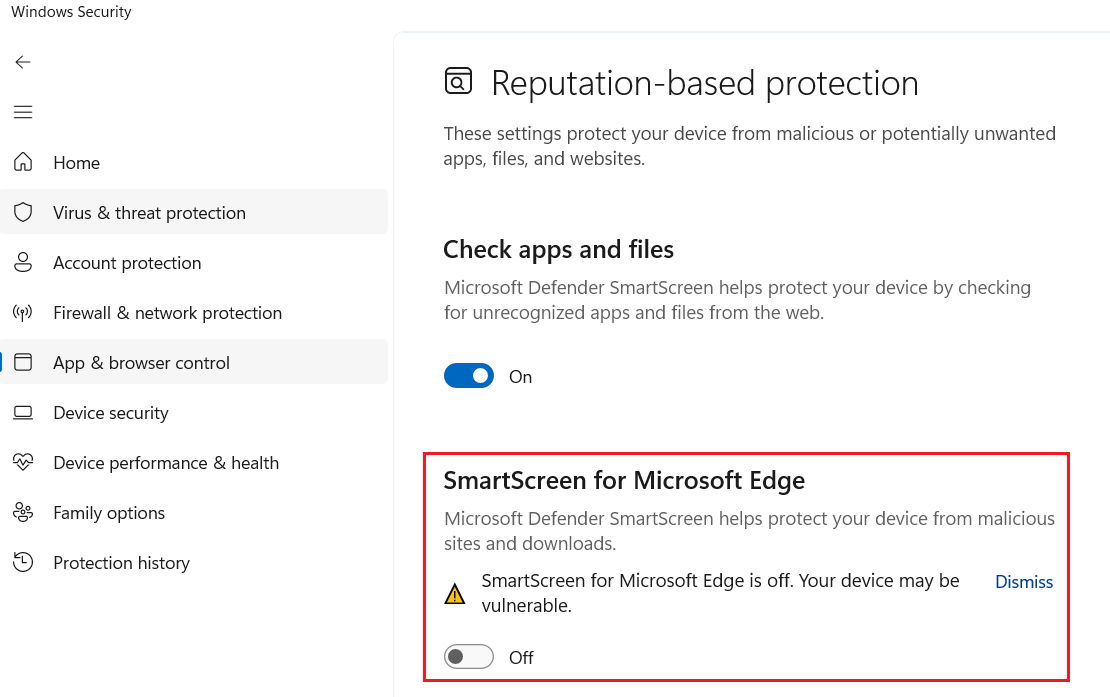Click the Reputation-based protection header icon
Viewport: 1110px width, 697px height.
458,81
